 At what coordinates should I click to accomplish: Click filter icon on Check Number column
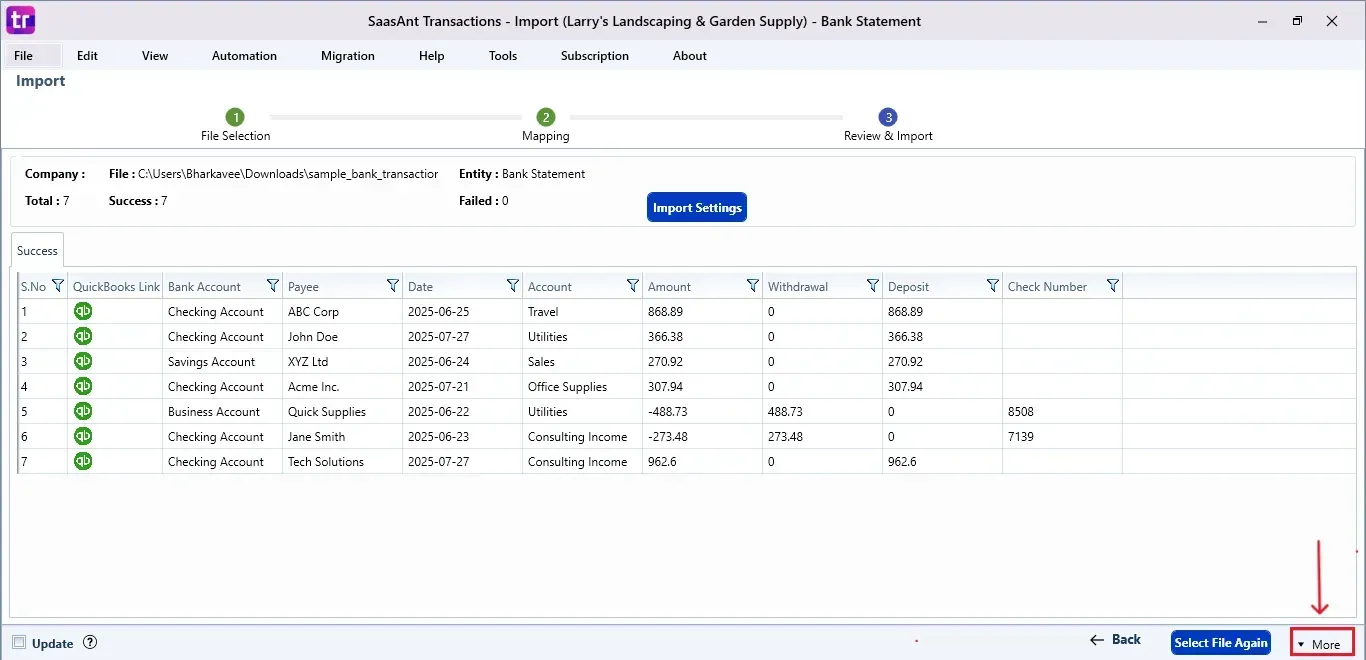click(x=1113, y=286)
